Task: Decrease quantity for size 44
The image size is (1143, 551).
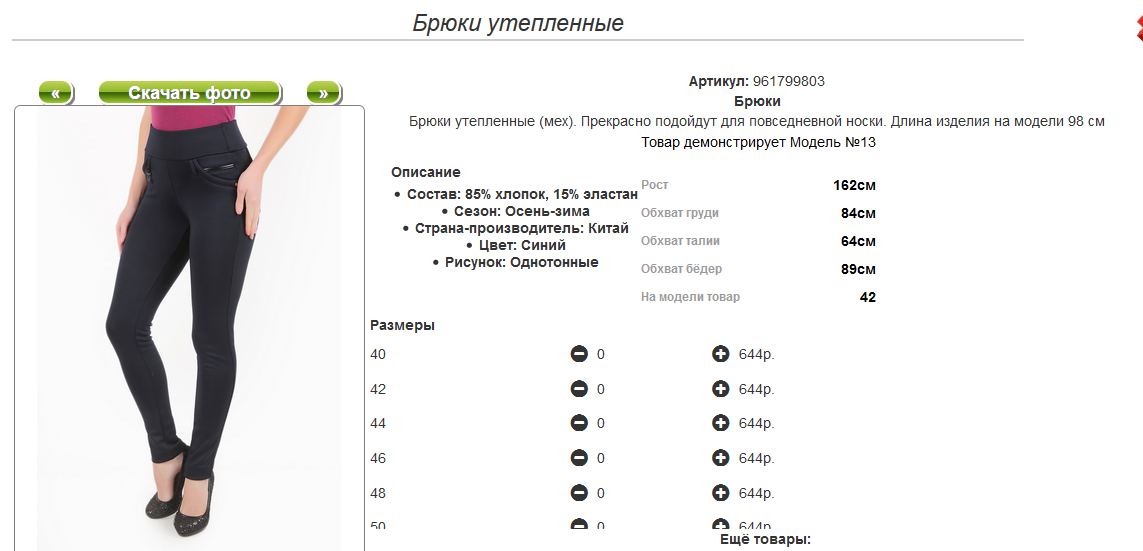Action: 579,423
